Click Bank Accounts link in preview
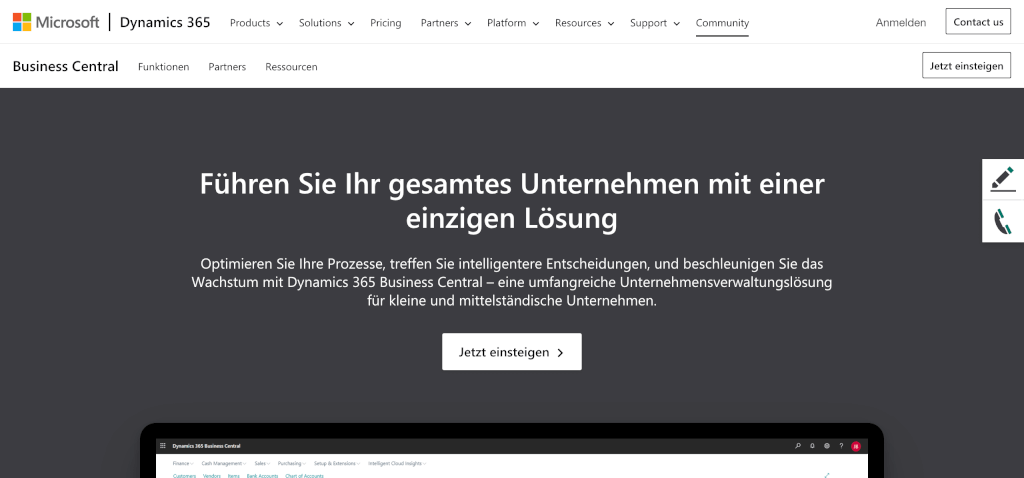Image resolution: width=1024 pixels, height=478 pixels. [x=263, y=476]
